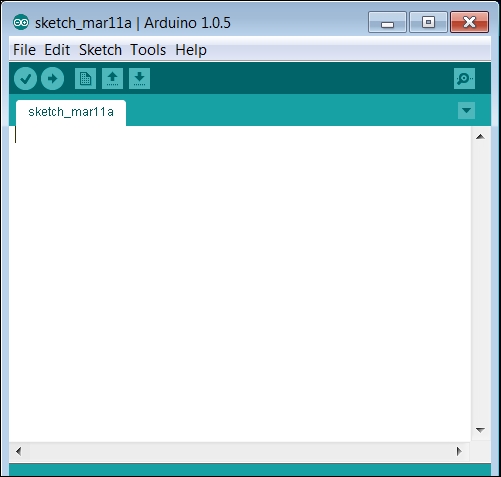
Task: Open the Sketch menu
Action: (x=100, y=50)
